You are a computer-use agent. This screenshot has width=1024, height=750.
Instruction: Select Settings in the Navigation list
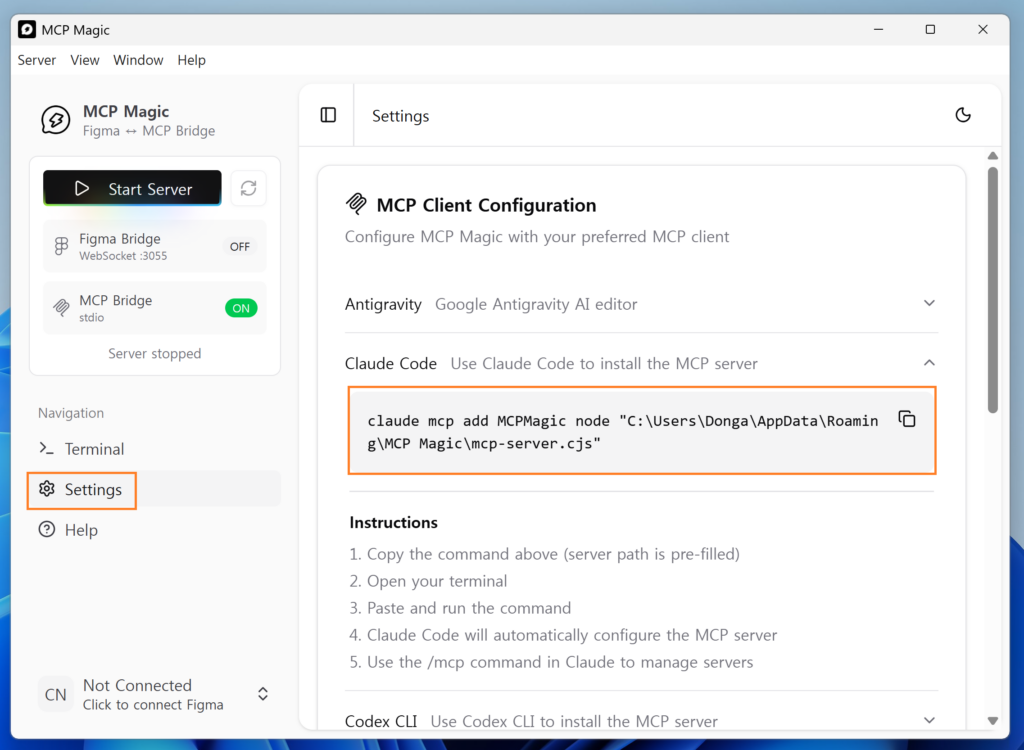(155, 489)
